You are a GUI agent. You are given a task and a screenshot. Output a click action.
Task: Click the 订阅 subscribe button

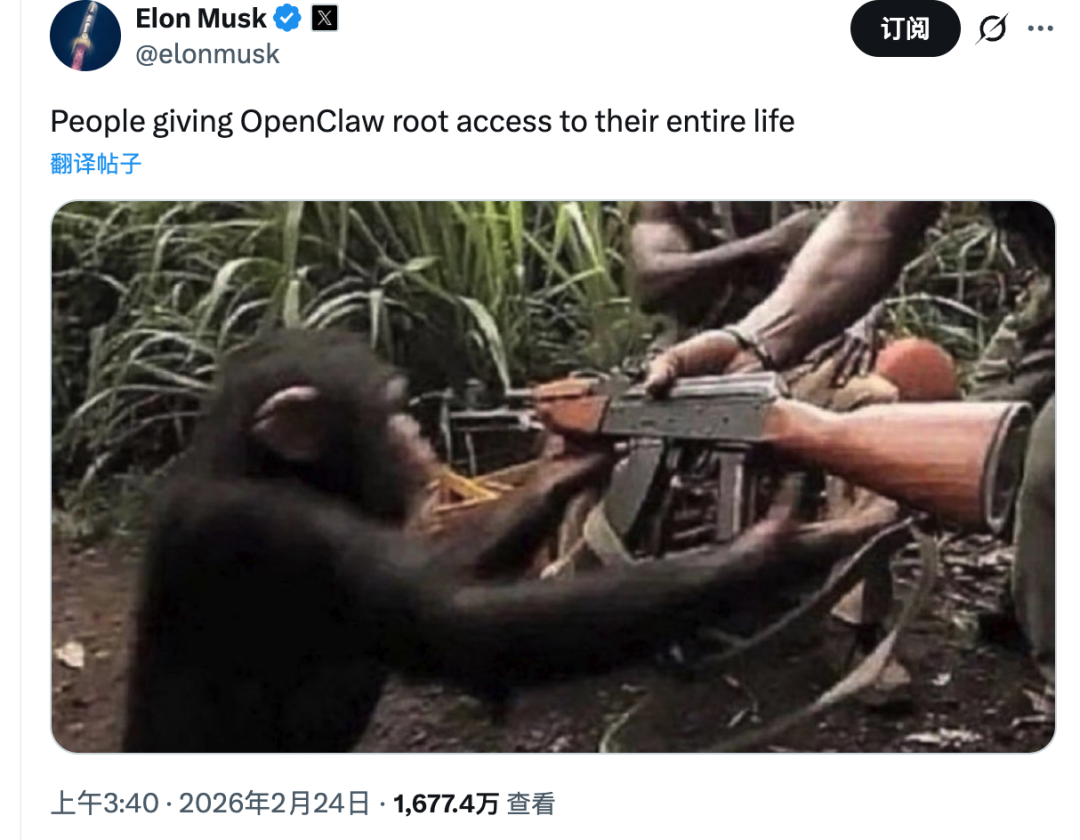905,29
